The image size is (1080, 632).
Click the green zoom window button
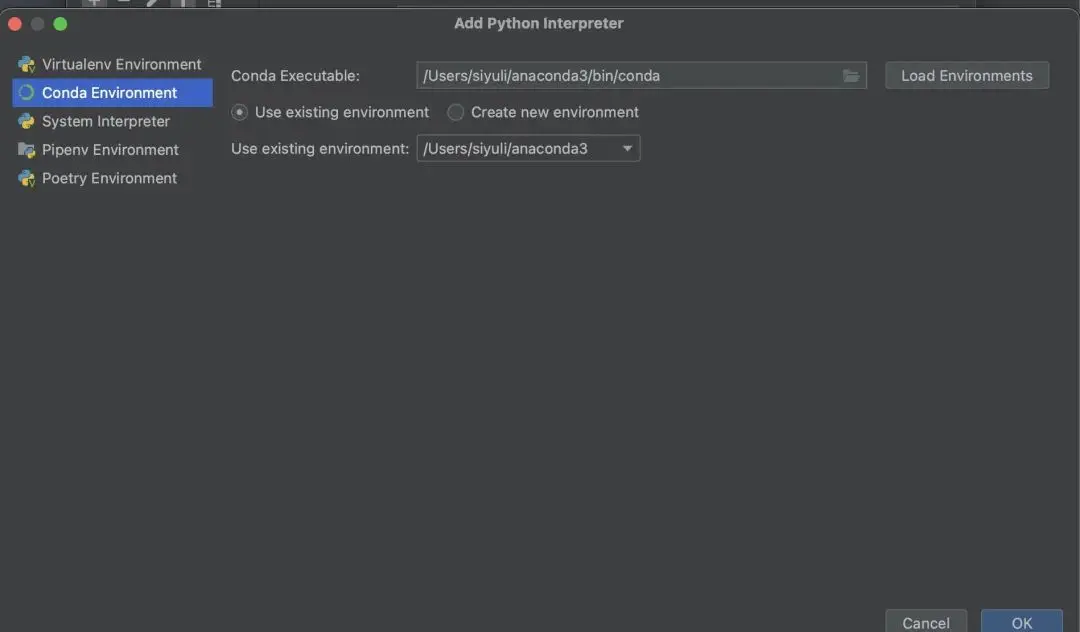pos(60,23)
